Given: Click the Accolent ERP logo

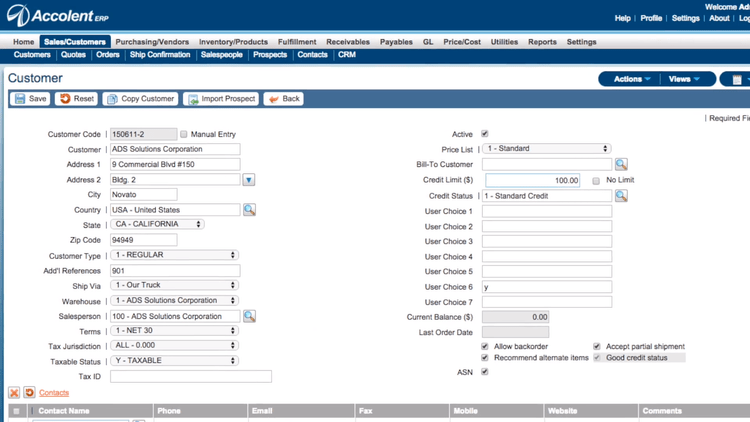Looking at the screenshot, I should pos(57,16).
